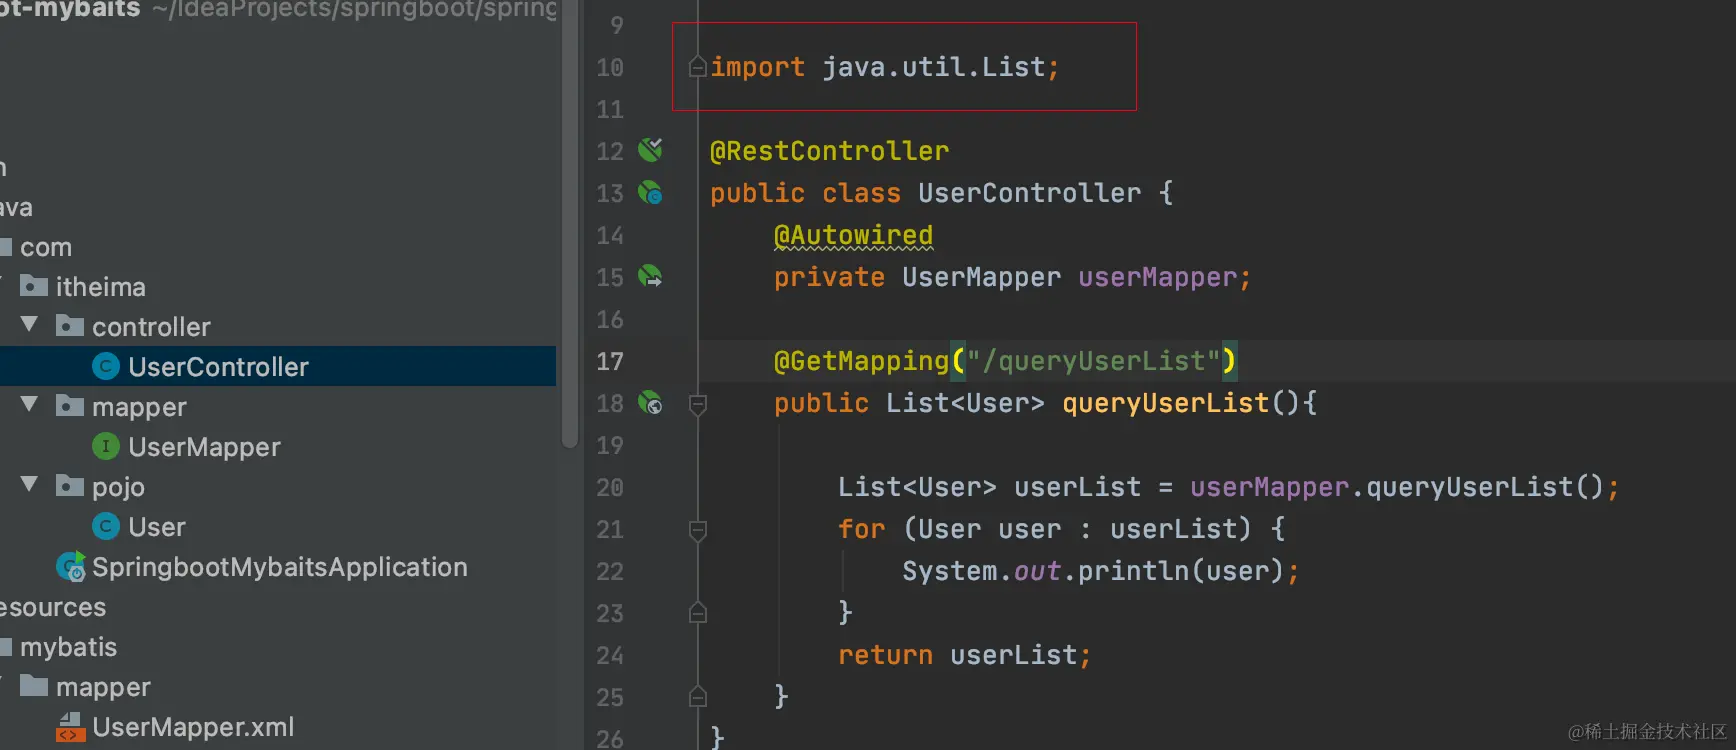Click the autowired dependency gutter icon on line 15
This screenshot has width=1736, height=750.
pyautogui.click(x=650, y=276)
